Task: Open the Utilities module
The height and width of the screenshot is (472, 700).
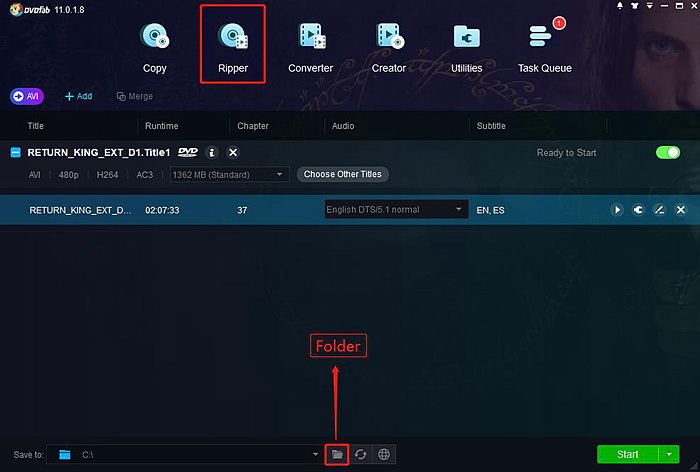Action: tap(467, 48)
